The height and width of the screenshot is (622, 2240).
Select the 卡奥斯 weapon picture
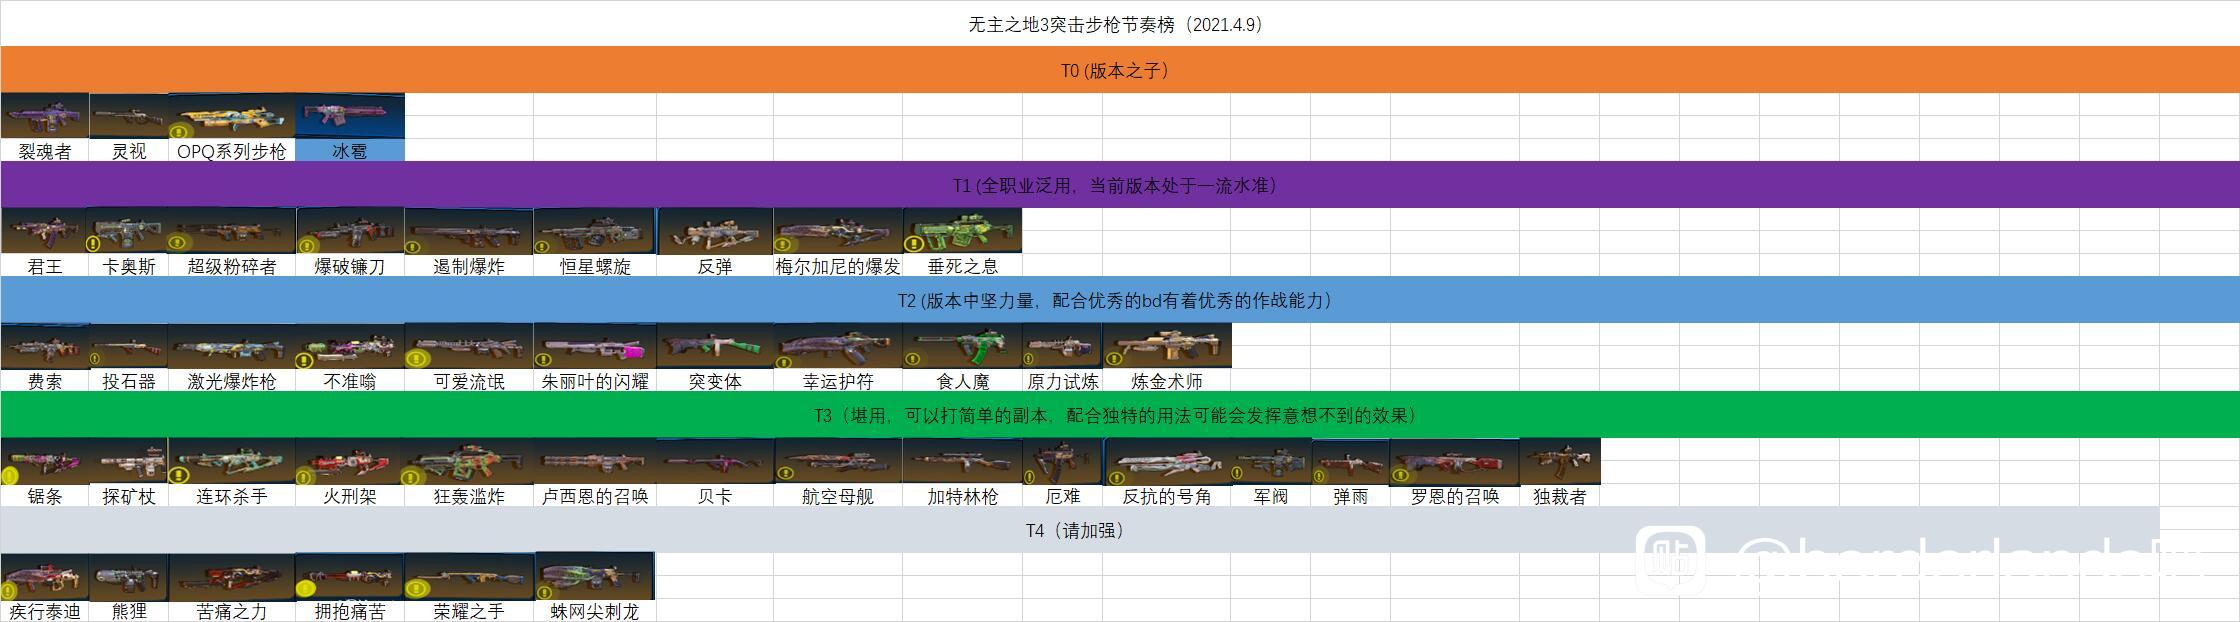pyautogui.click(x=129, y=231)
